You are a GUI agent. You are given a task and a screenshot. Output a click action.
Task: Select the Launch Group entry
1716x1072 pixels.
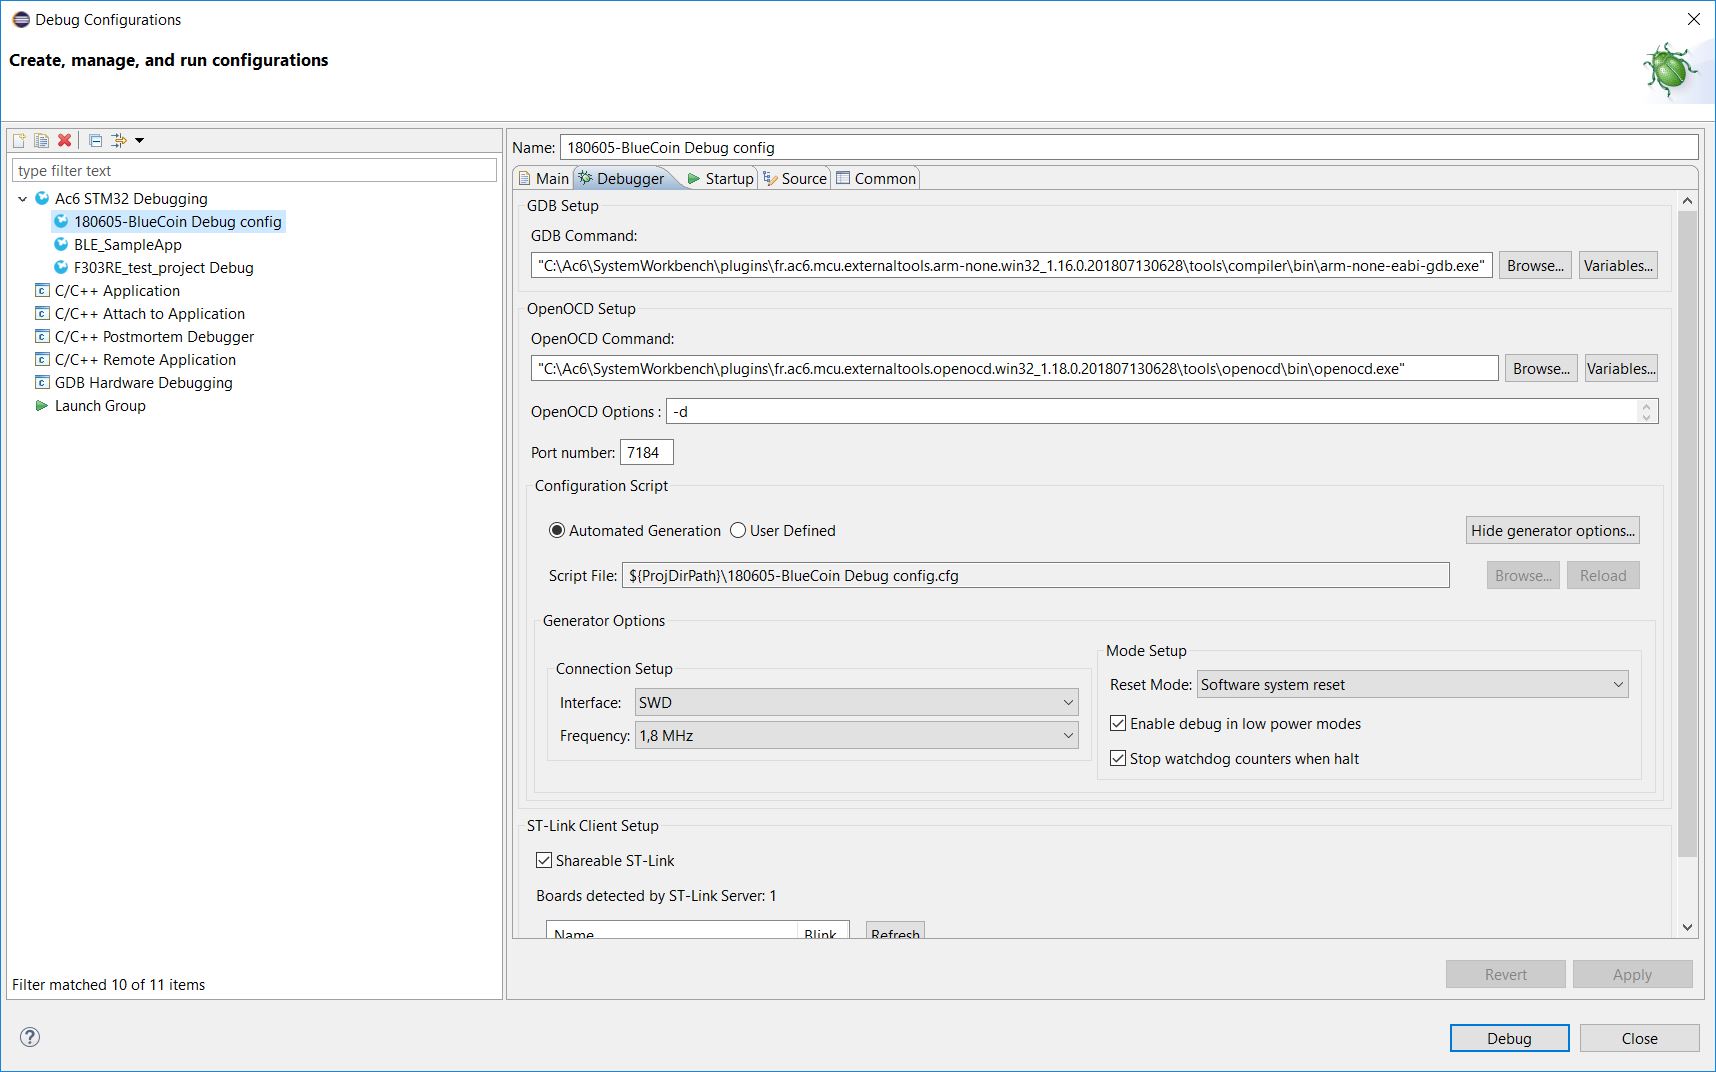coord(100,406)
